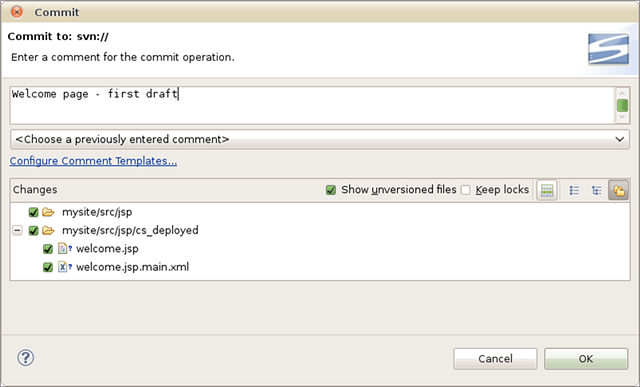Image resolution: width=640 pixels, height=387 pixels.
Task: Click the Cancel button
Action: click(495, 359)
